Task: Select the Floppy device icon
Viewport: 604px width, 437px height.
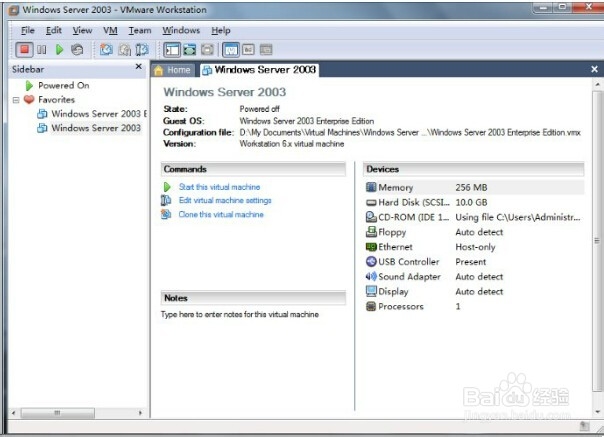Action: pyautogui.click(x=371, y=232)
